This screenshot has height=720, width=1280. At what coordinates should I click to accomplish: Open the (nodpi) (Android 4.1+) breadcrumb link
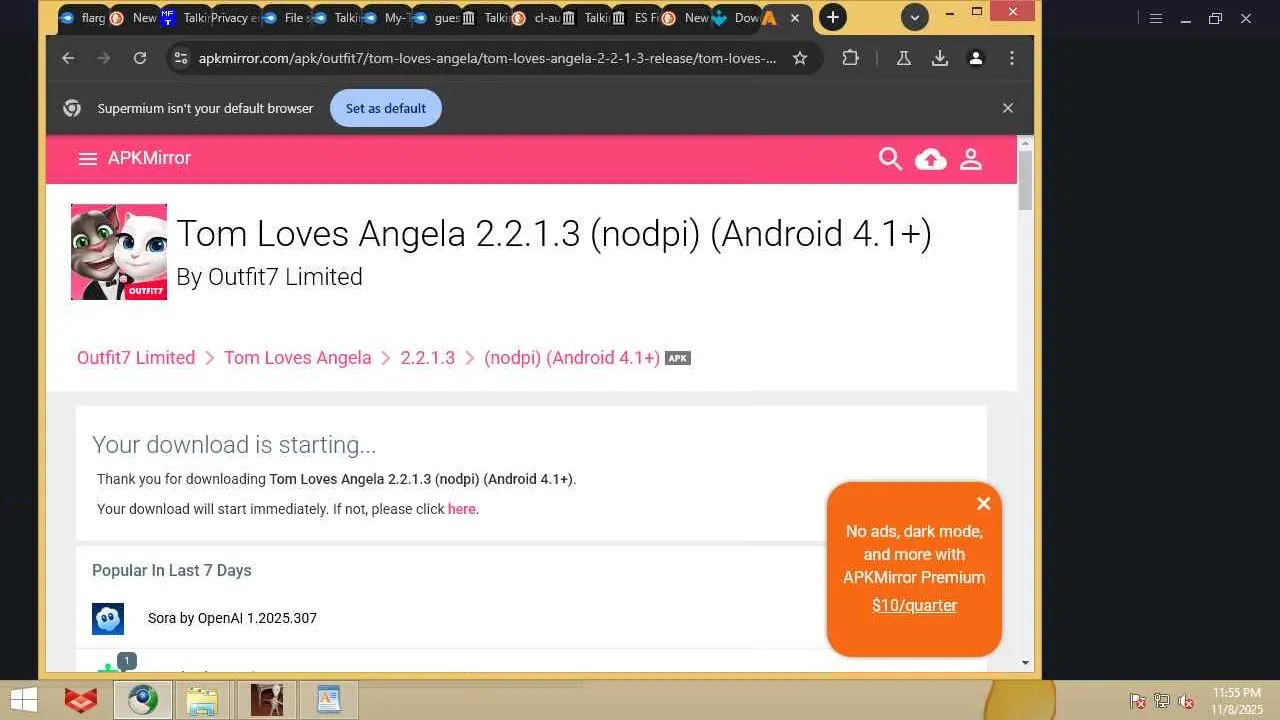tap(572, 358)
